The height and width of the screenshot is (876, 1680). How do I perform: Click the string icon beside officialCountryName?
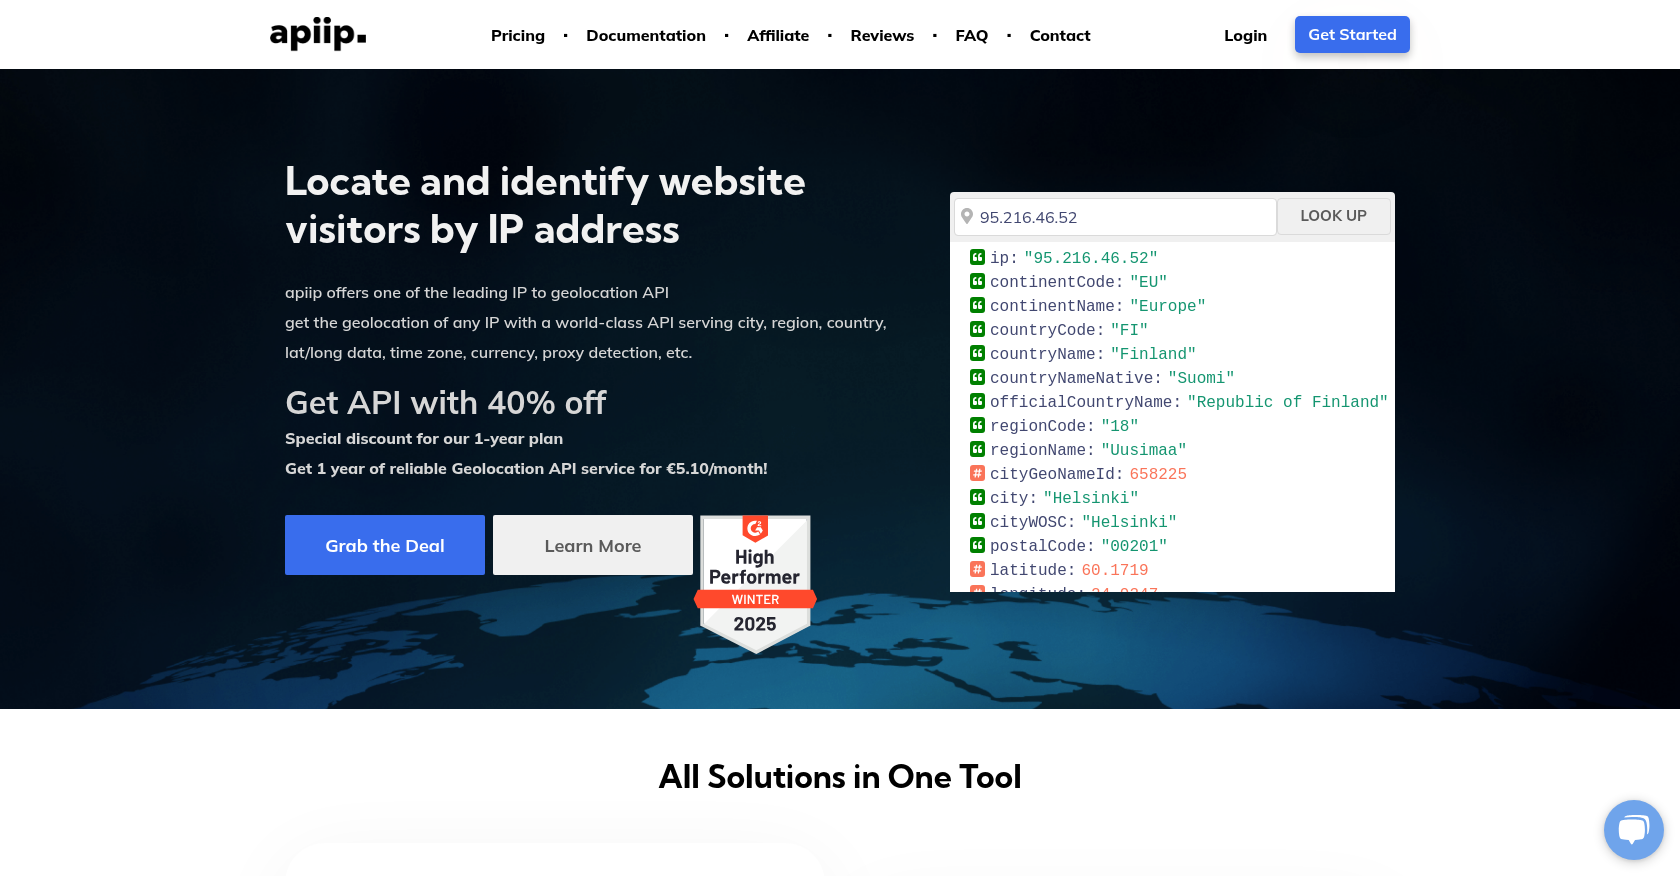(x=977, y=401)
